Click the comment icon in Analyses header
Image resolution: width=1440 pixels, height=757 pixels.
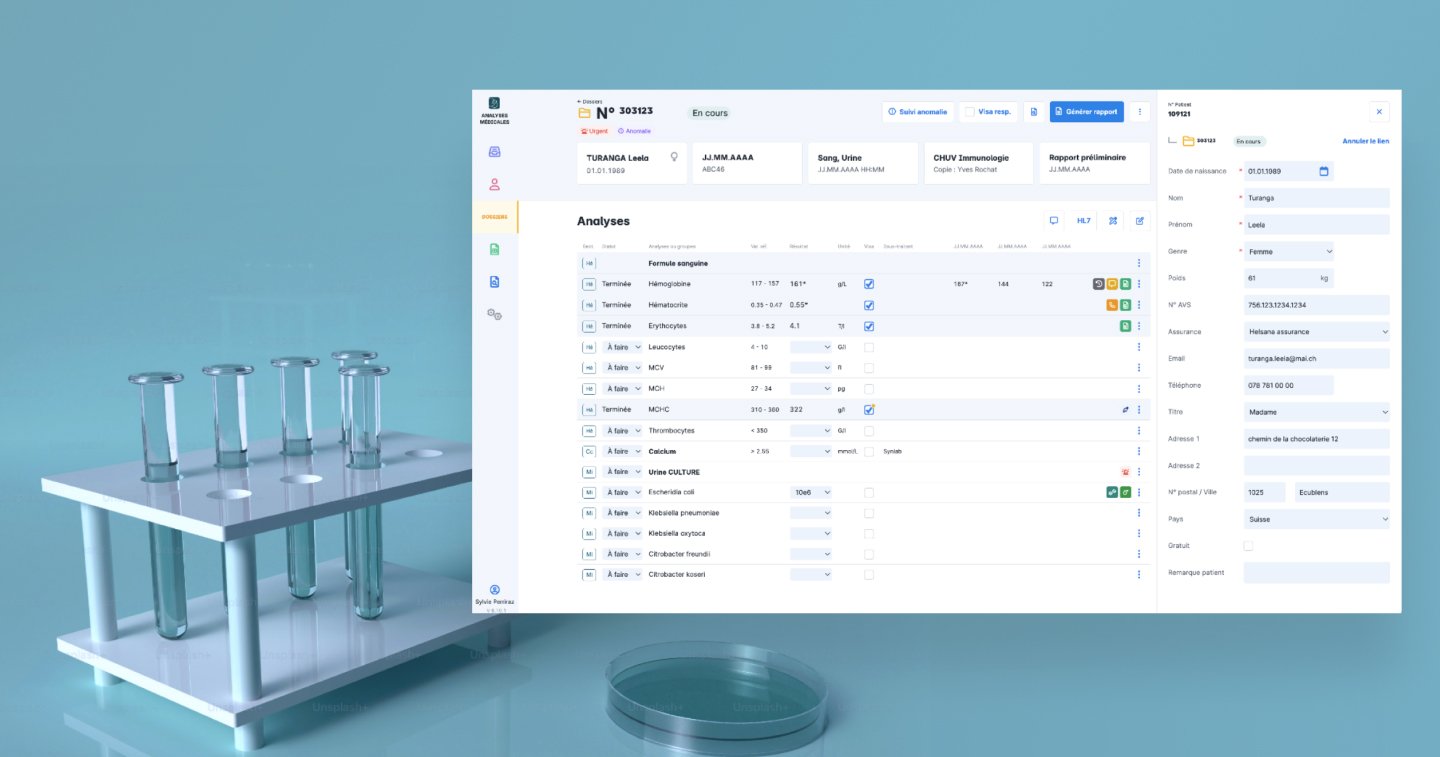coord(1053,220)
